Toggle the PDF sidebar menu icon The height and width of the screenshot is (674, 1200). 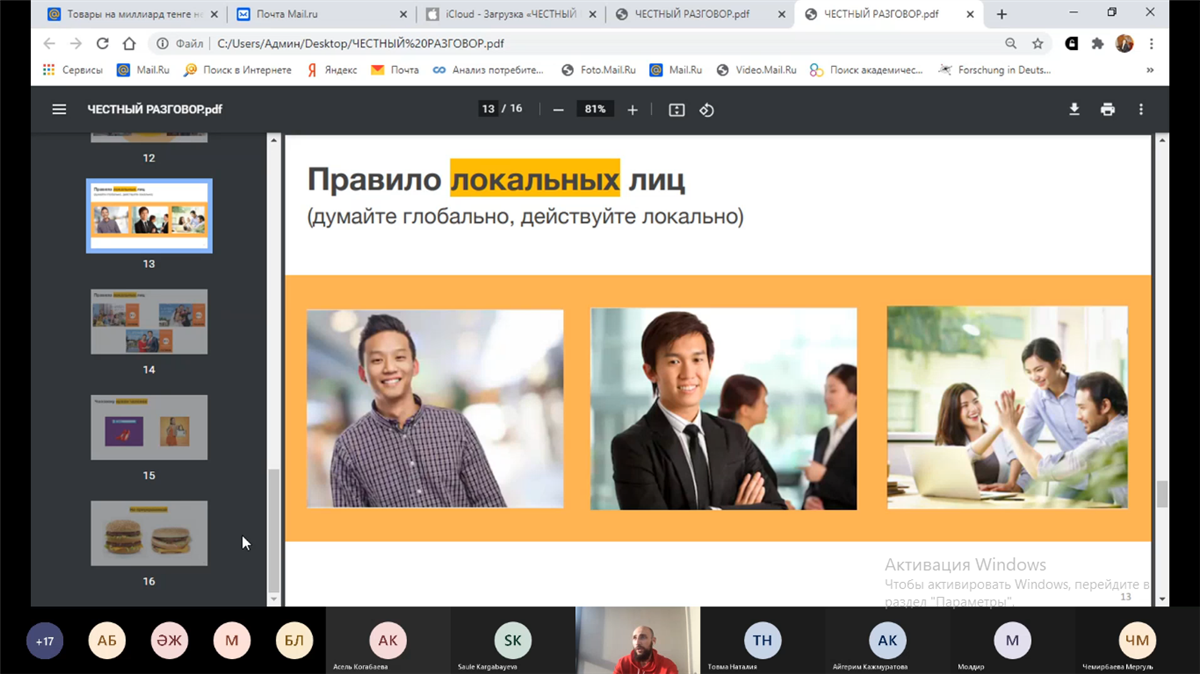point(59,110)
